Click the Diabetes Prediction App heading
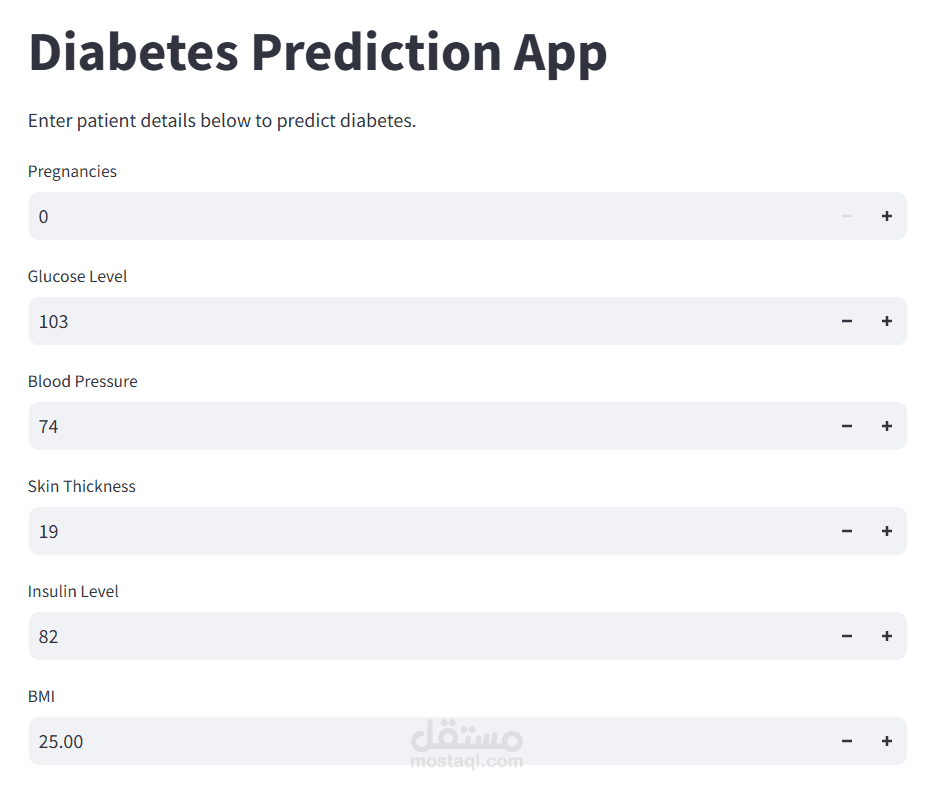Image resolution: width=935 pixels, height=787 pixels. 317,52
